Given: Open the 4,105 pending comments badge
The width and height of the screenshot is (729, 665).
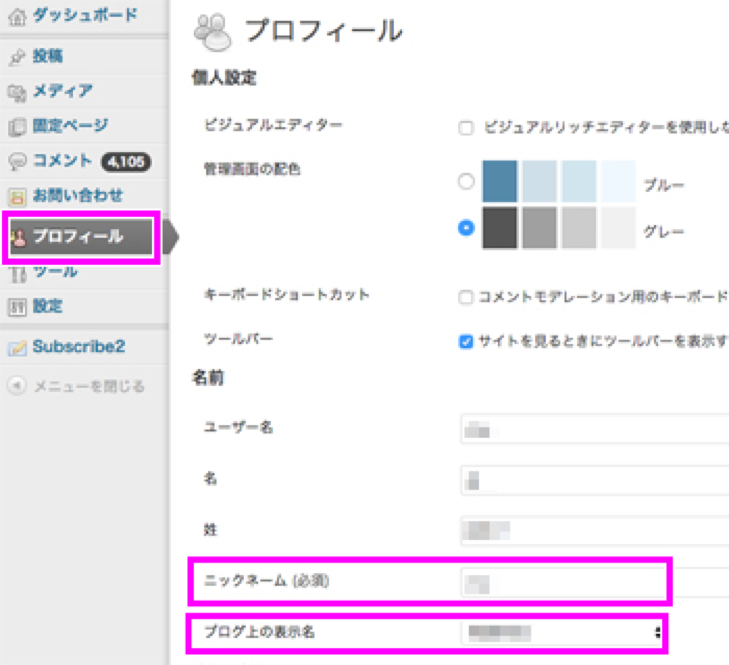Looking at the screenshot, I should click(x=125, y=161).
